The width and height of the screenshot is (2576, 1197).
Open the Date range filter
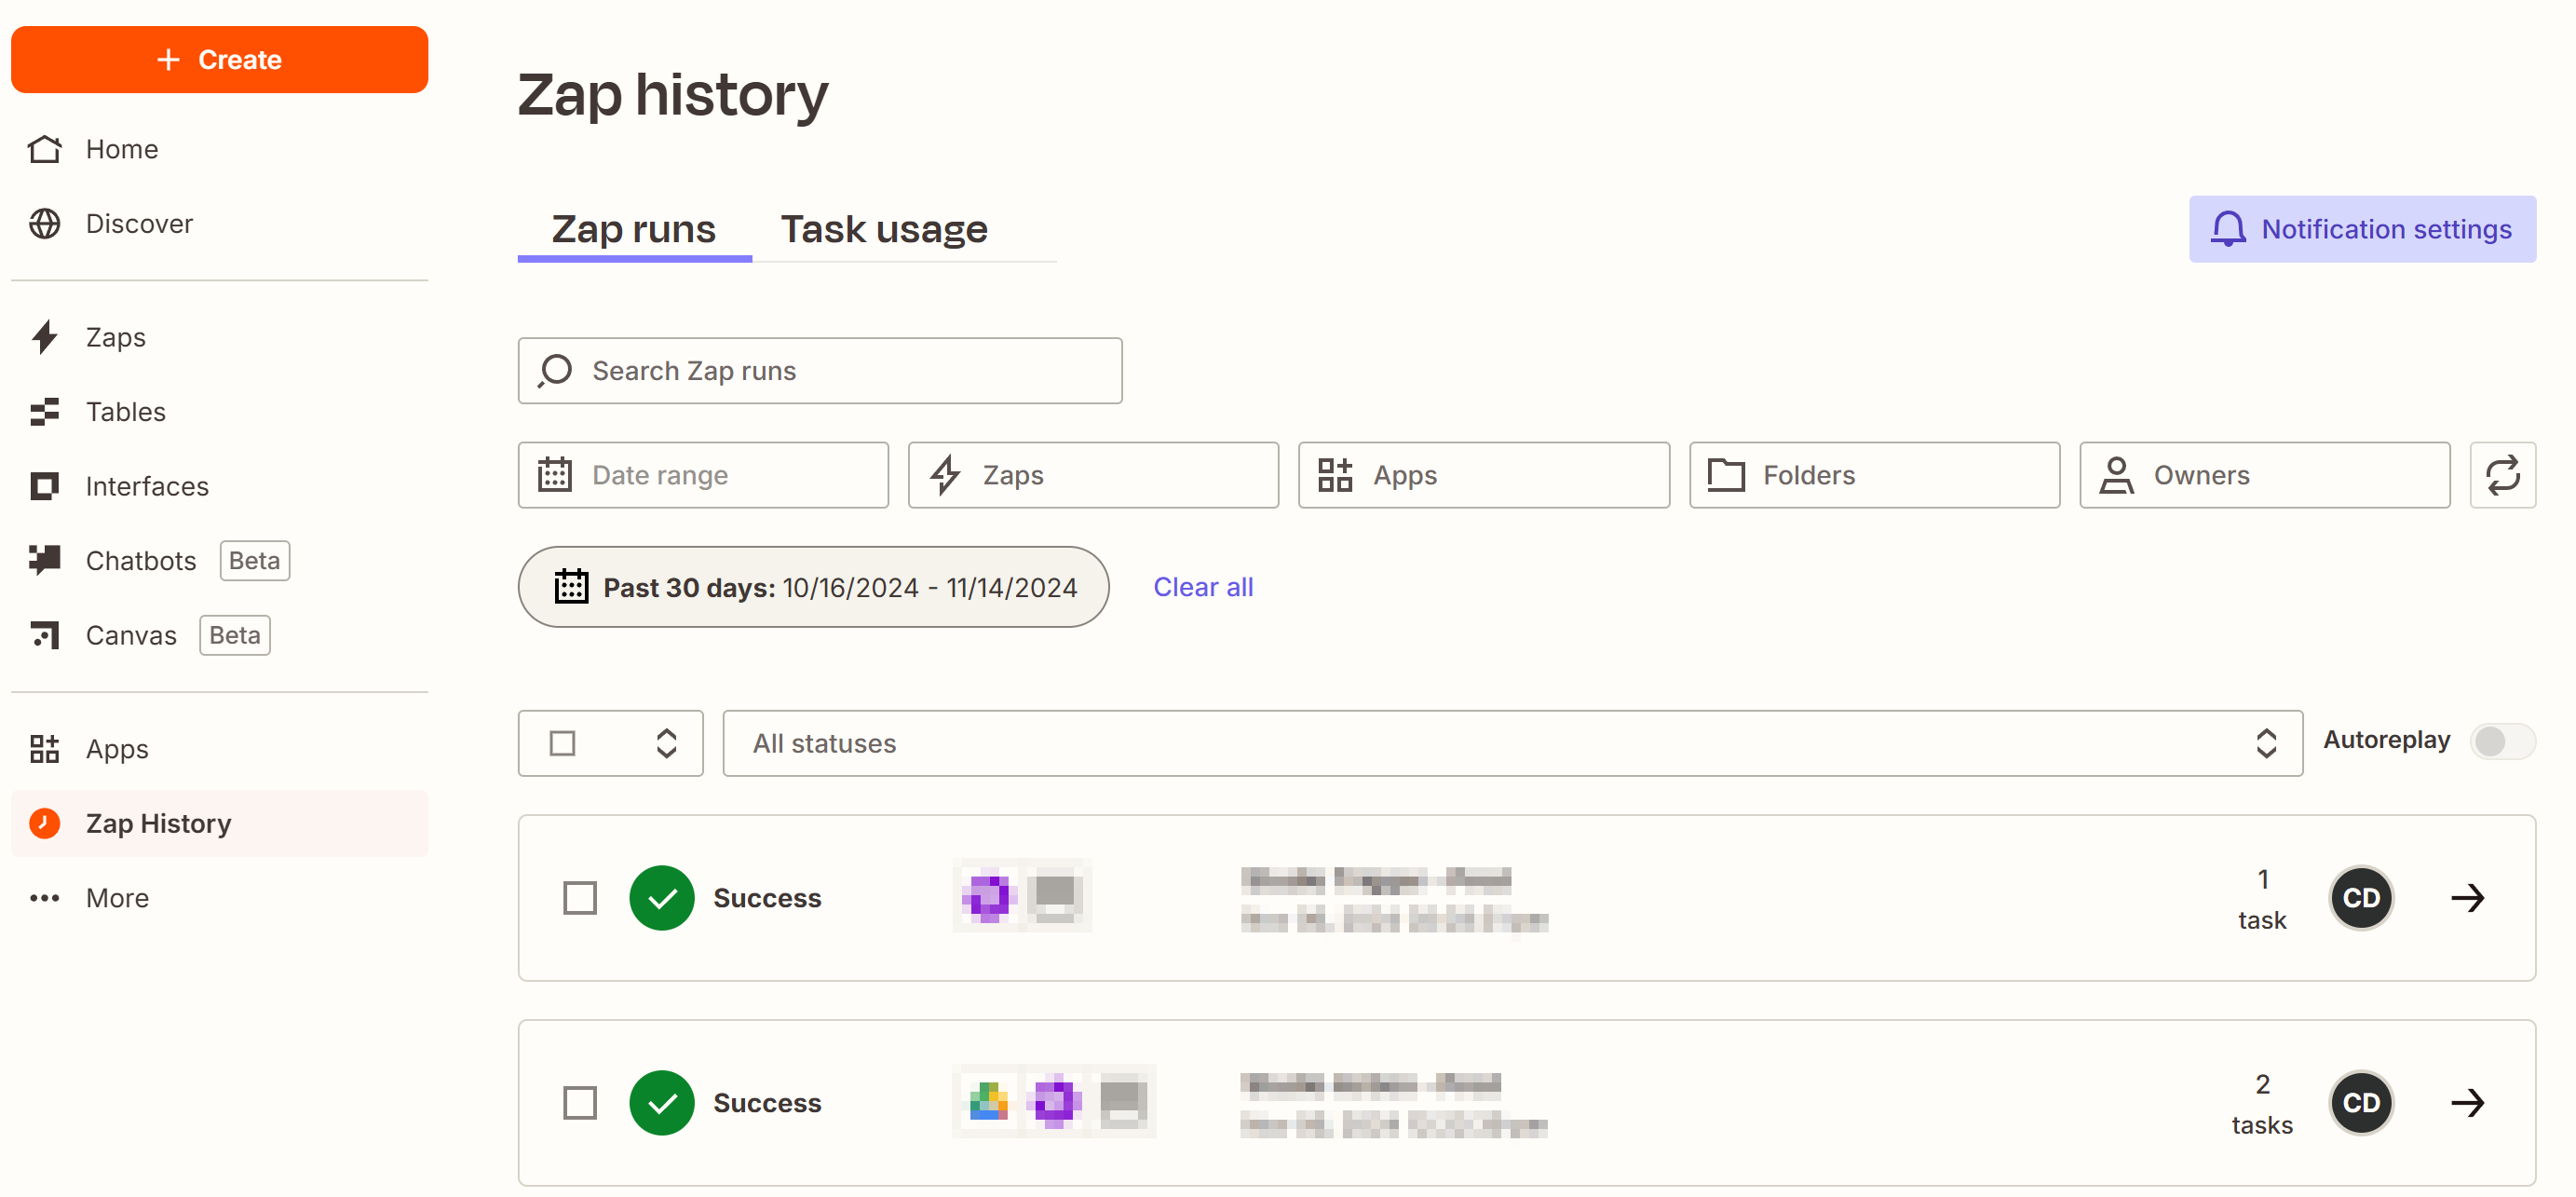703,475
